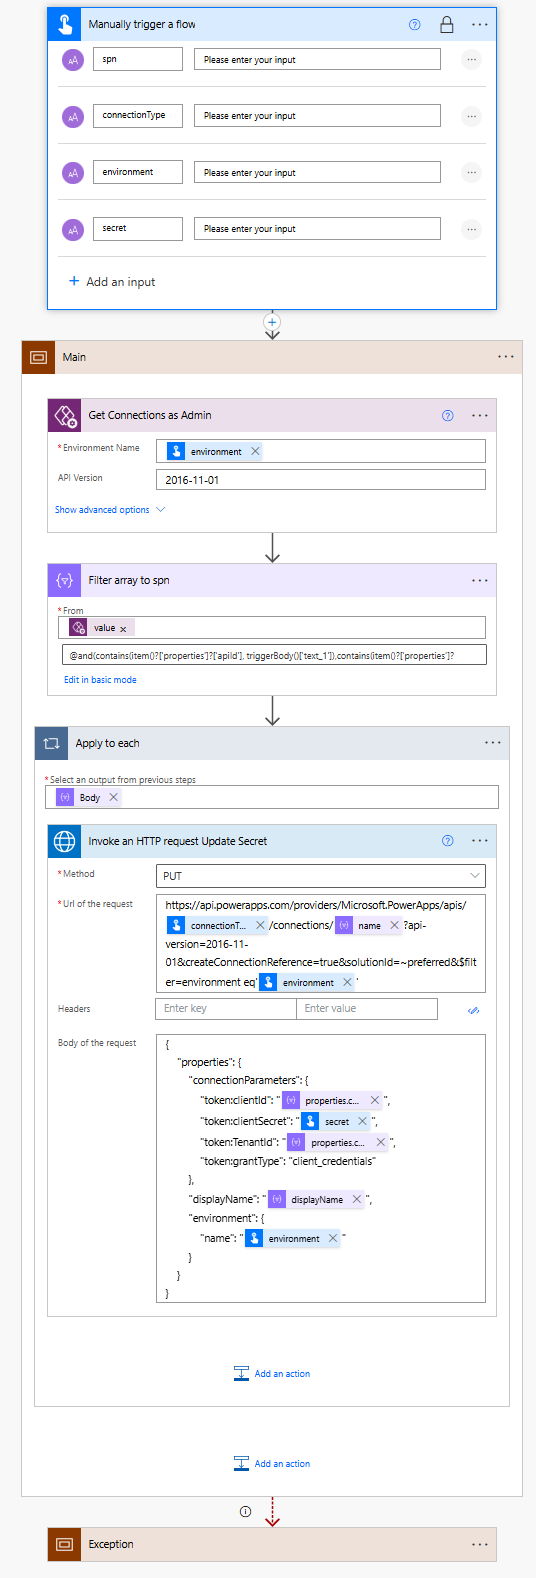Image resolution: width=536 pixels, height=1578 pixels.
Task: Add an action inside Apply to each
Action: point(272,1374)
